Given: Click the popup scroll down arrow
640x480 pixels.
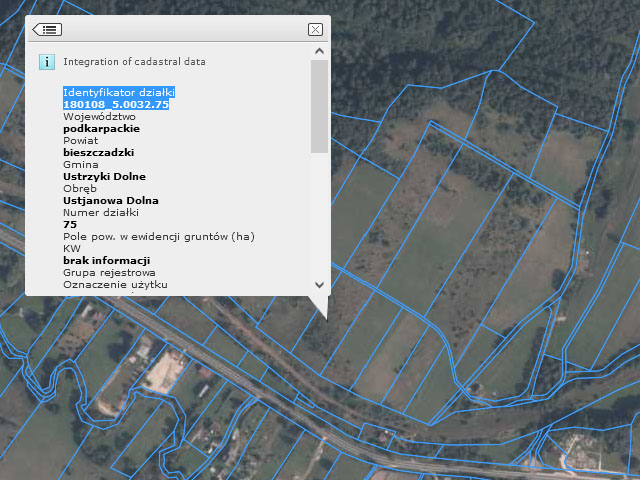Looking at the screenshot, I should [x=319, y=284].
